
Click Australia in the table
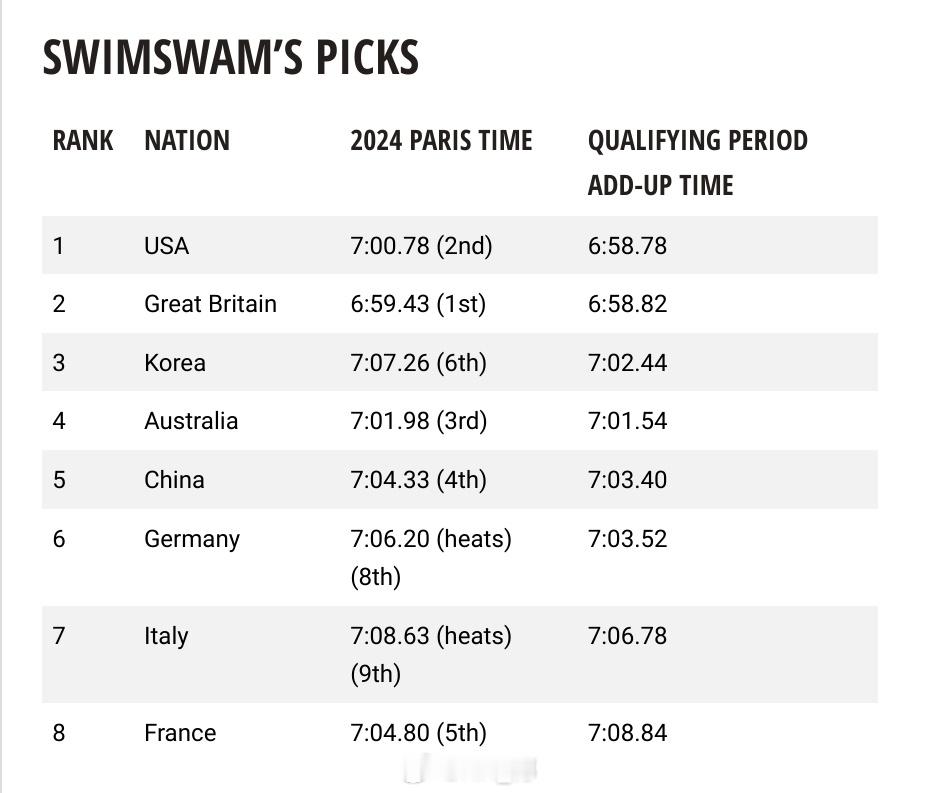(x=191, y=421)
